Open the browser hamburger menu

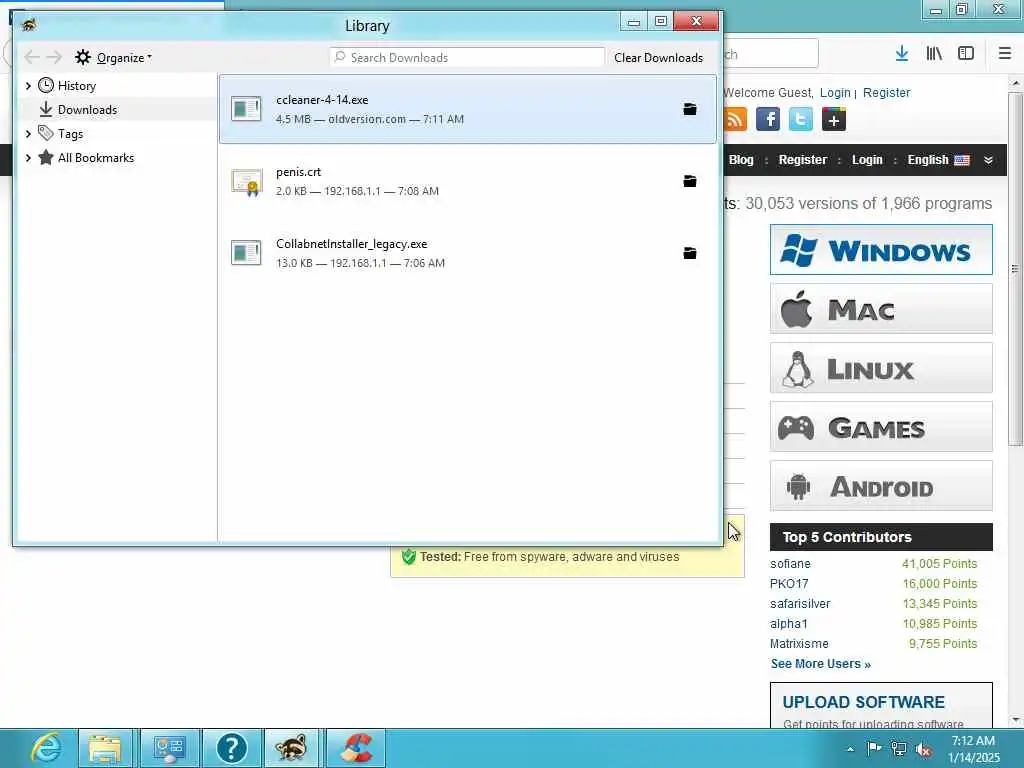point(1005,54)
